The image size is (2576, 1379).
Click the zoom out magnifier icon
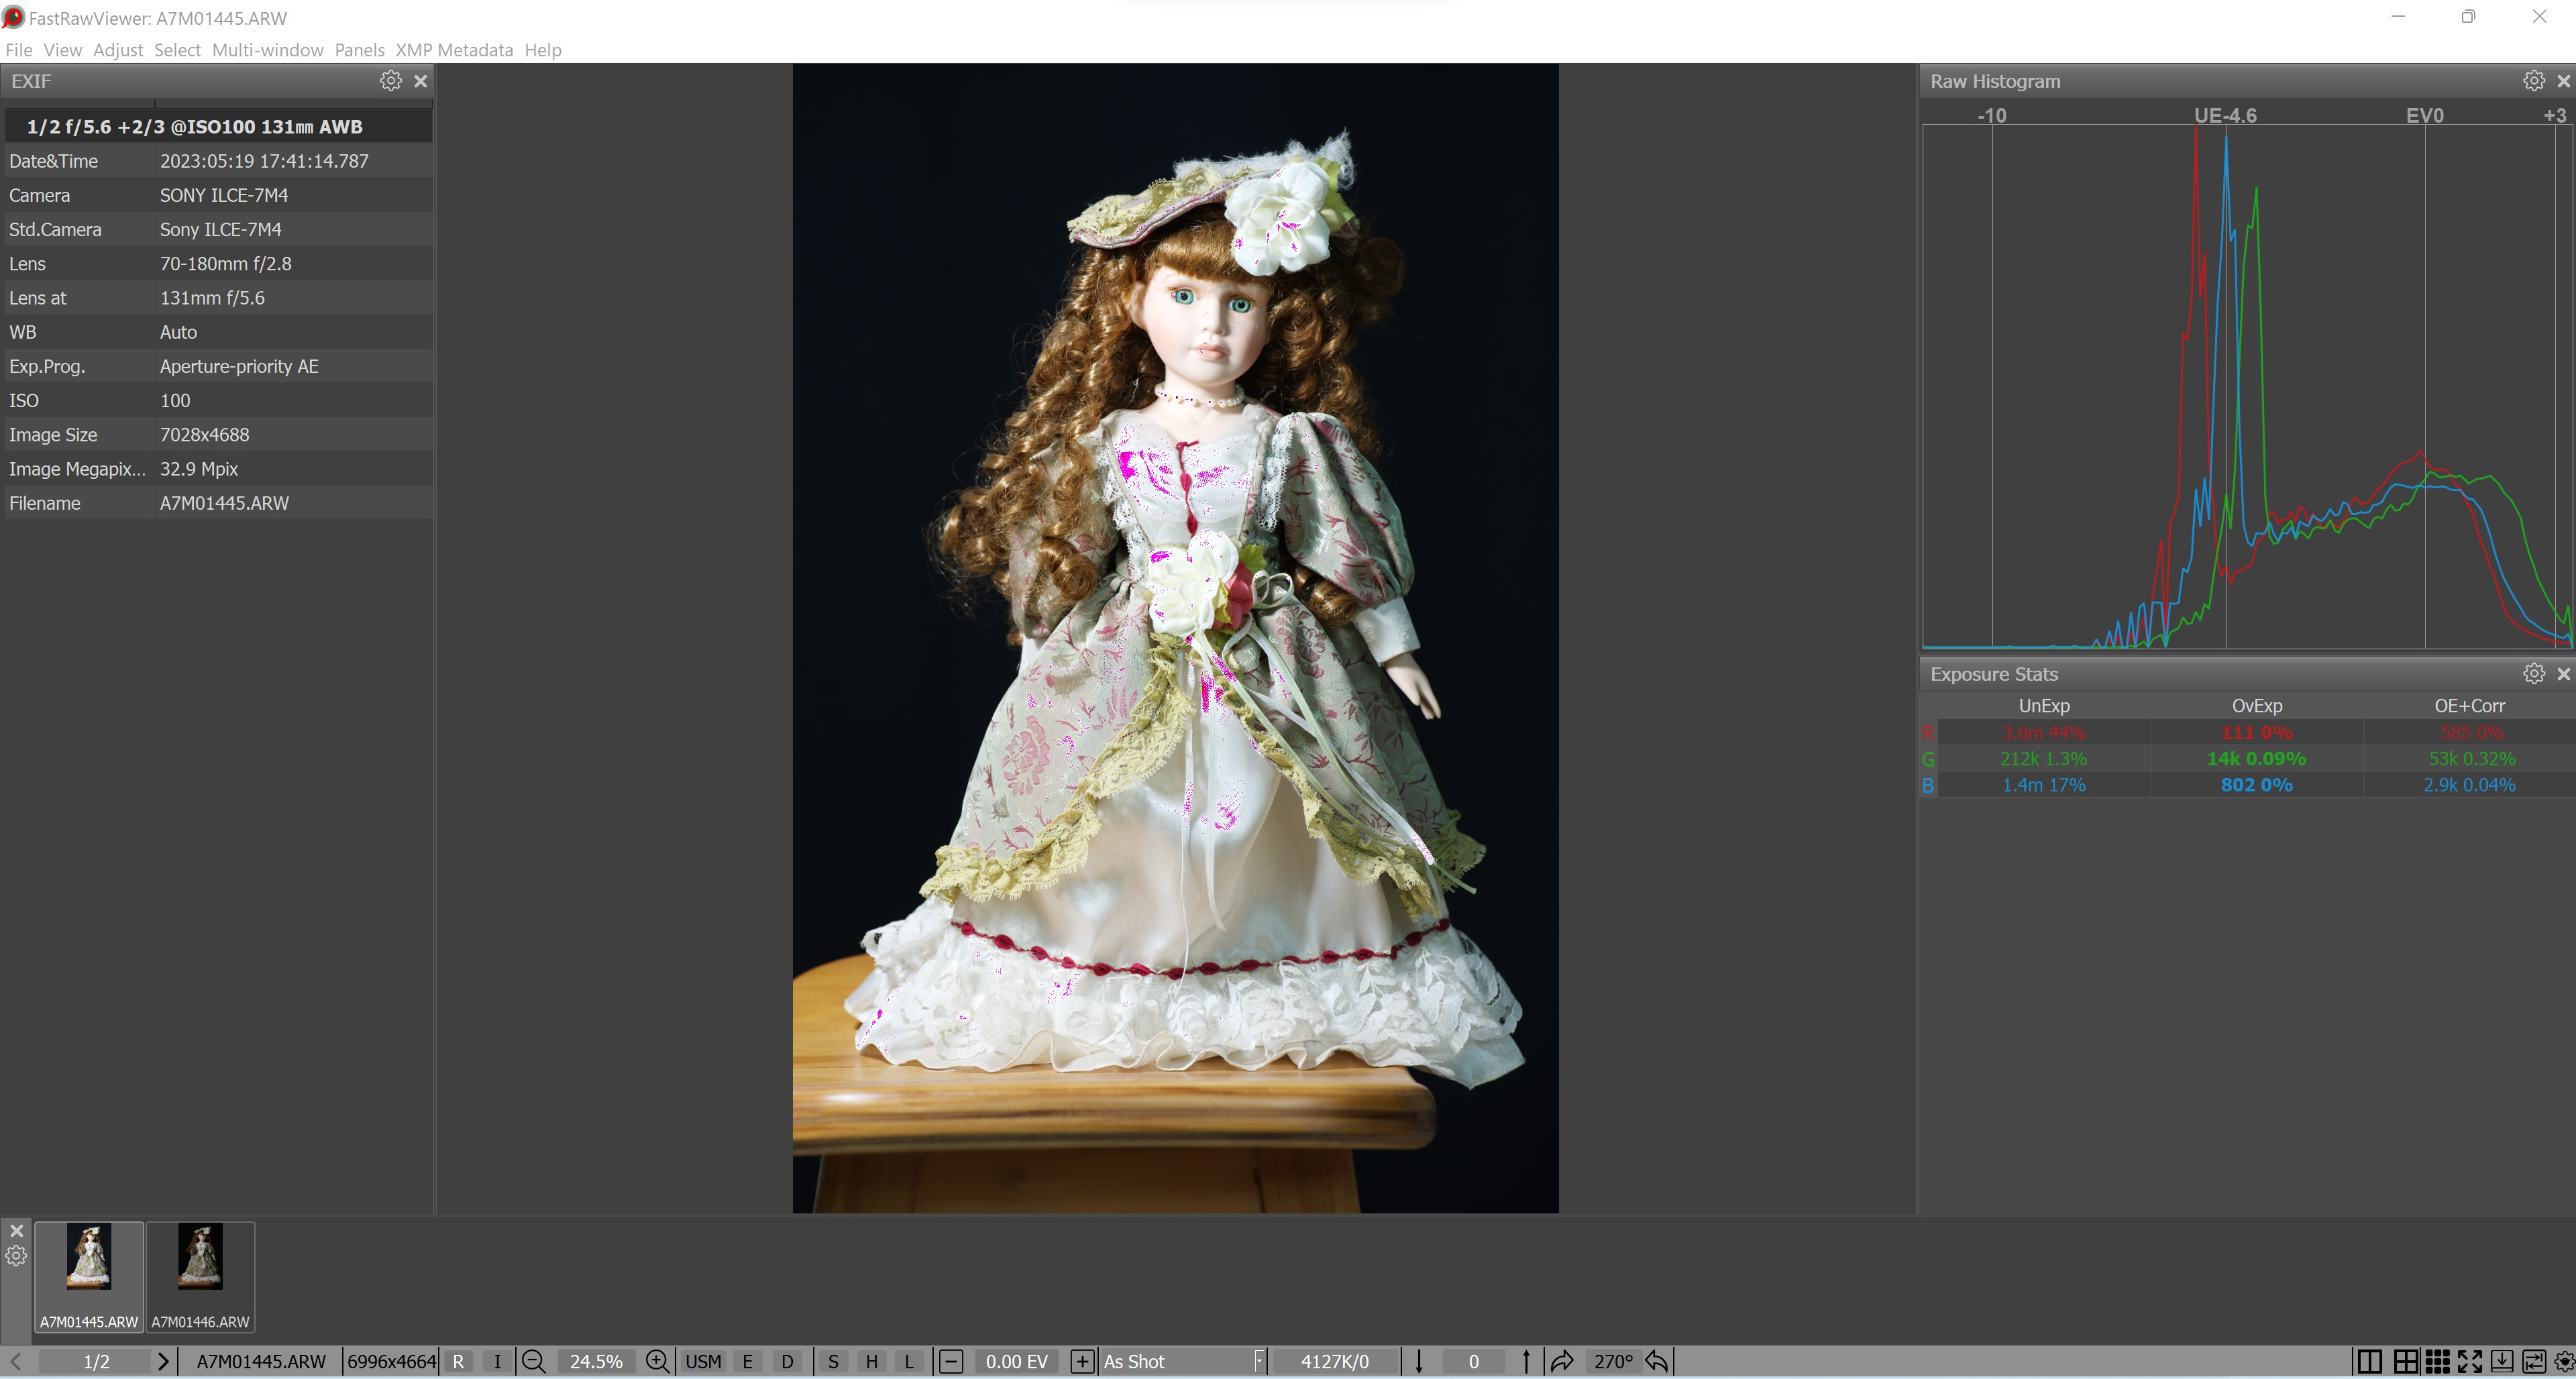[x=534, y=1361]
